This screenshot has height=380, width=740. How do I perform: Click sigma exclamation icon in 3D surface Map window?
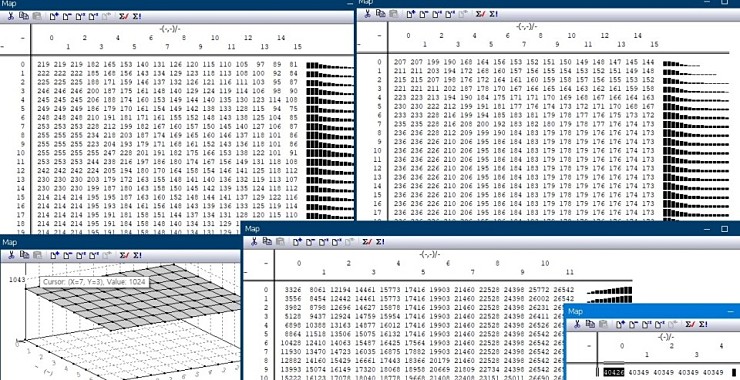click(137, 255)
